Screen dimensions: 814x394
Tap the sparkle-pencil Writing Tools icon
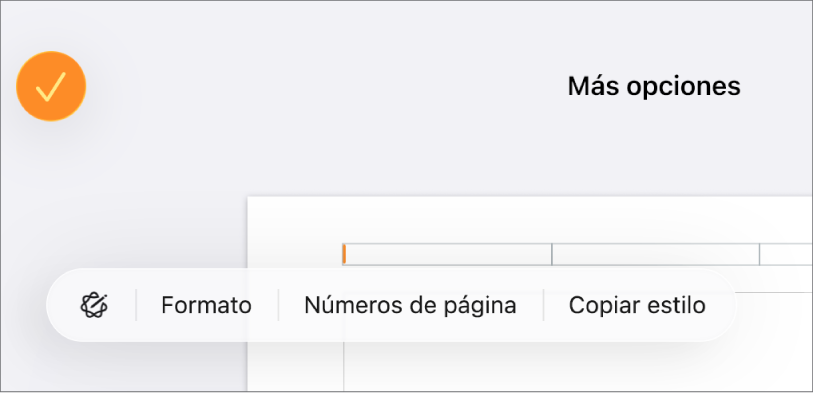pyautogui.click(x=94, y=305)
